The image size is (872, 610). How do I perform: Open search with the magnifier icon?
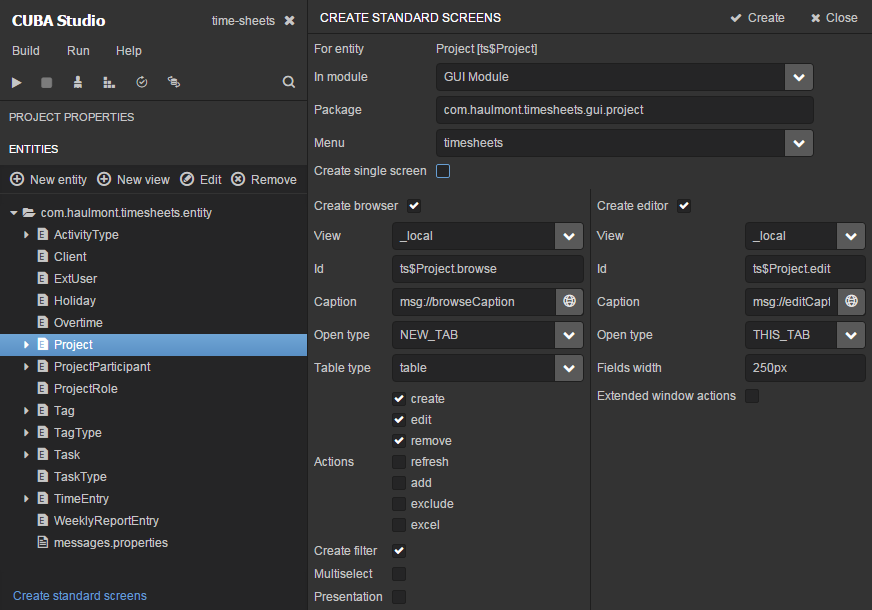pos(289,82)
